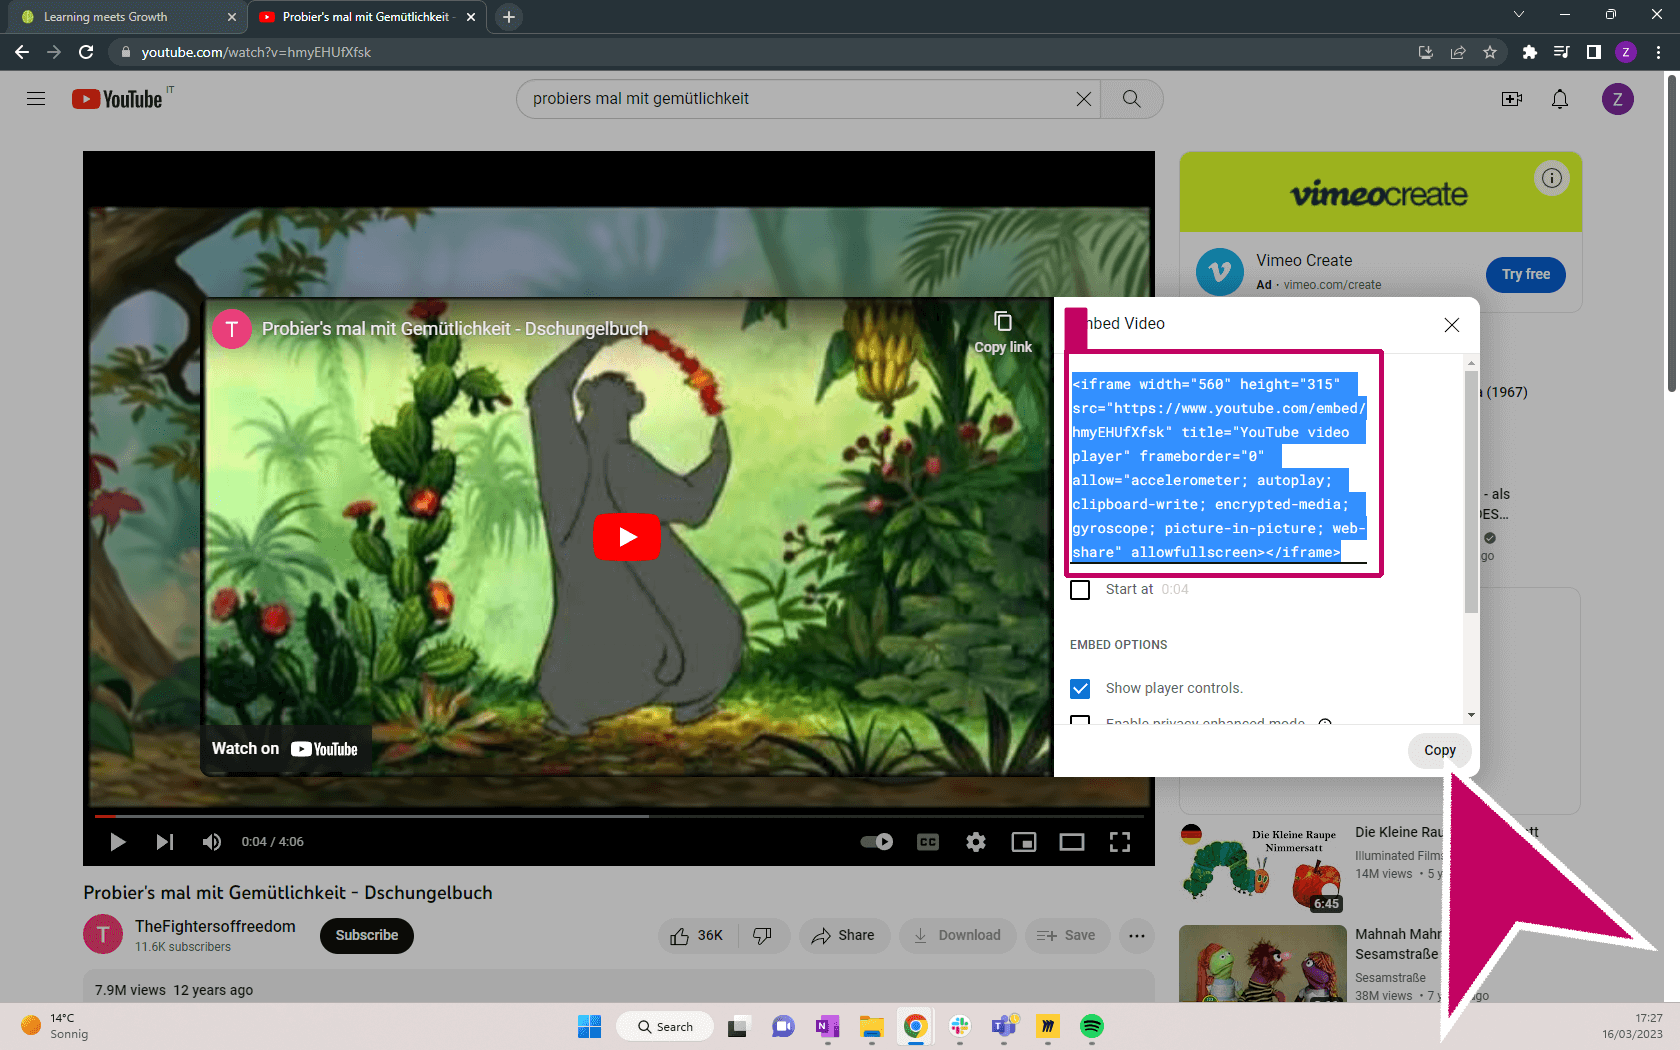The height and width of the screenshot is (1050, 1680).
Task: Open the tab search dropdown
Action: pos(1519,14)
